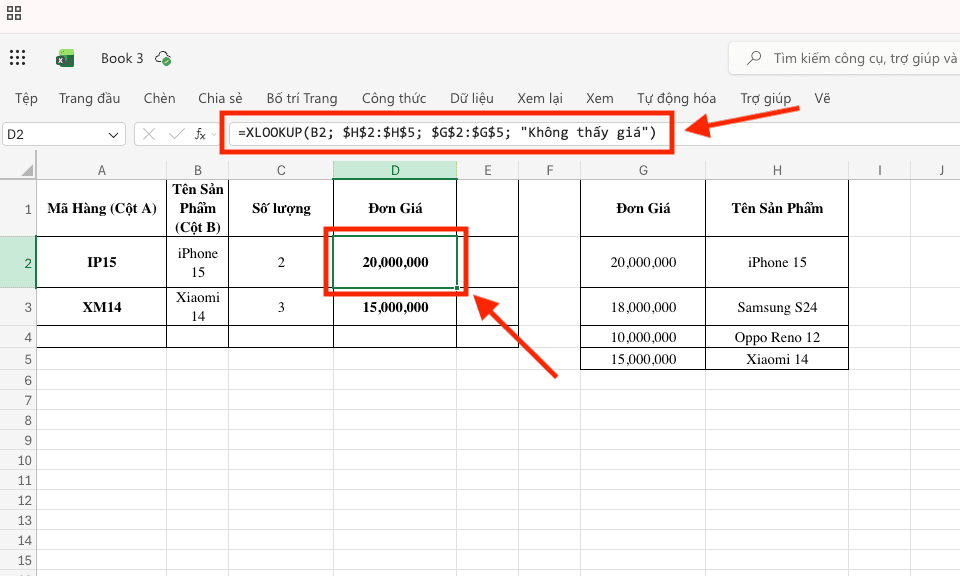Screen dimensions: 960x576
Task: Select cell with Oppo Reno 12
Action: (x=777, y=337)
